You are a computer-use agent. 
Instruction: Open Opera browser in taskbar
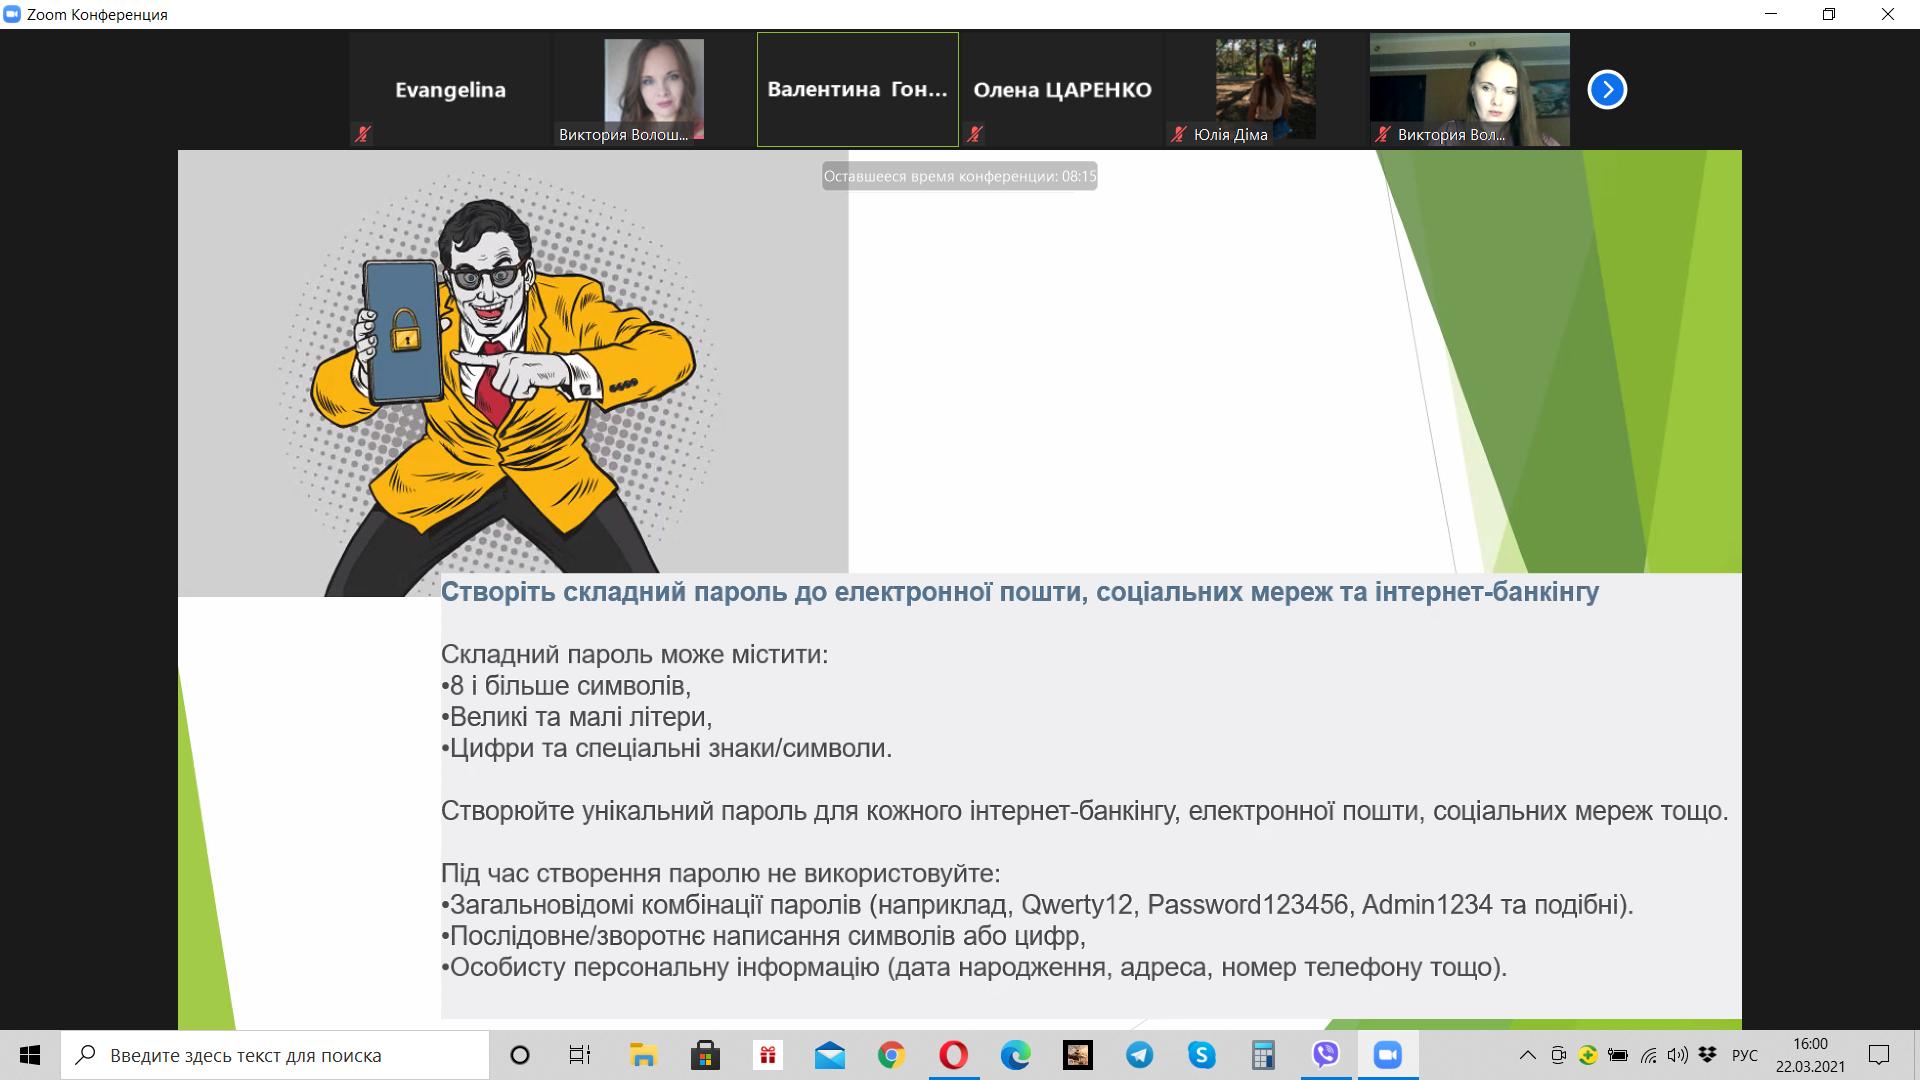[953, 1055]
